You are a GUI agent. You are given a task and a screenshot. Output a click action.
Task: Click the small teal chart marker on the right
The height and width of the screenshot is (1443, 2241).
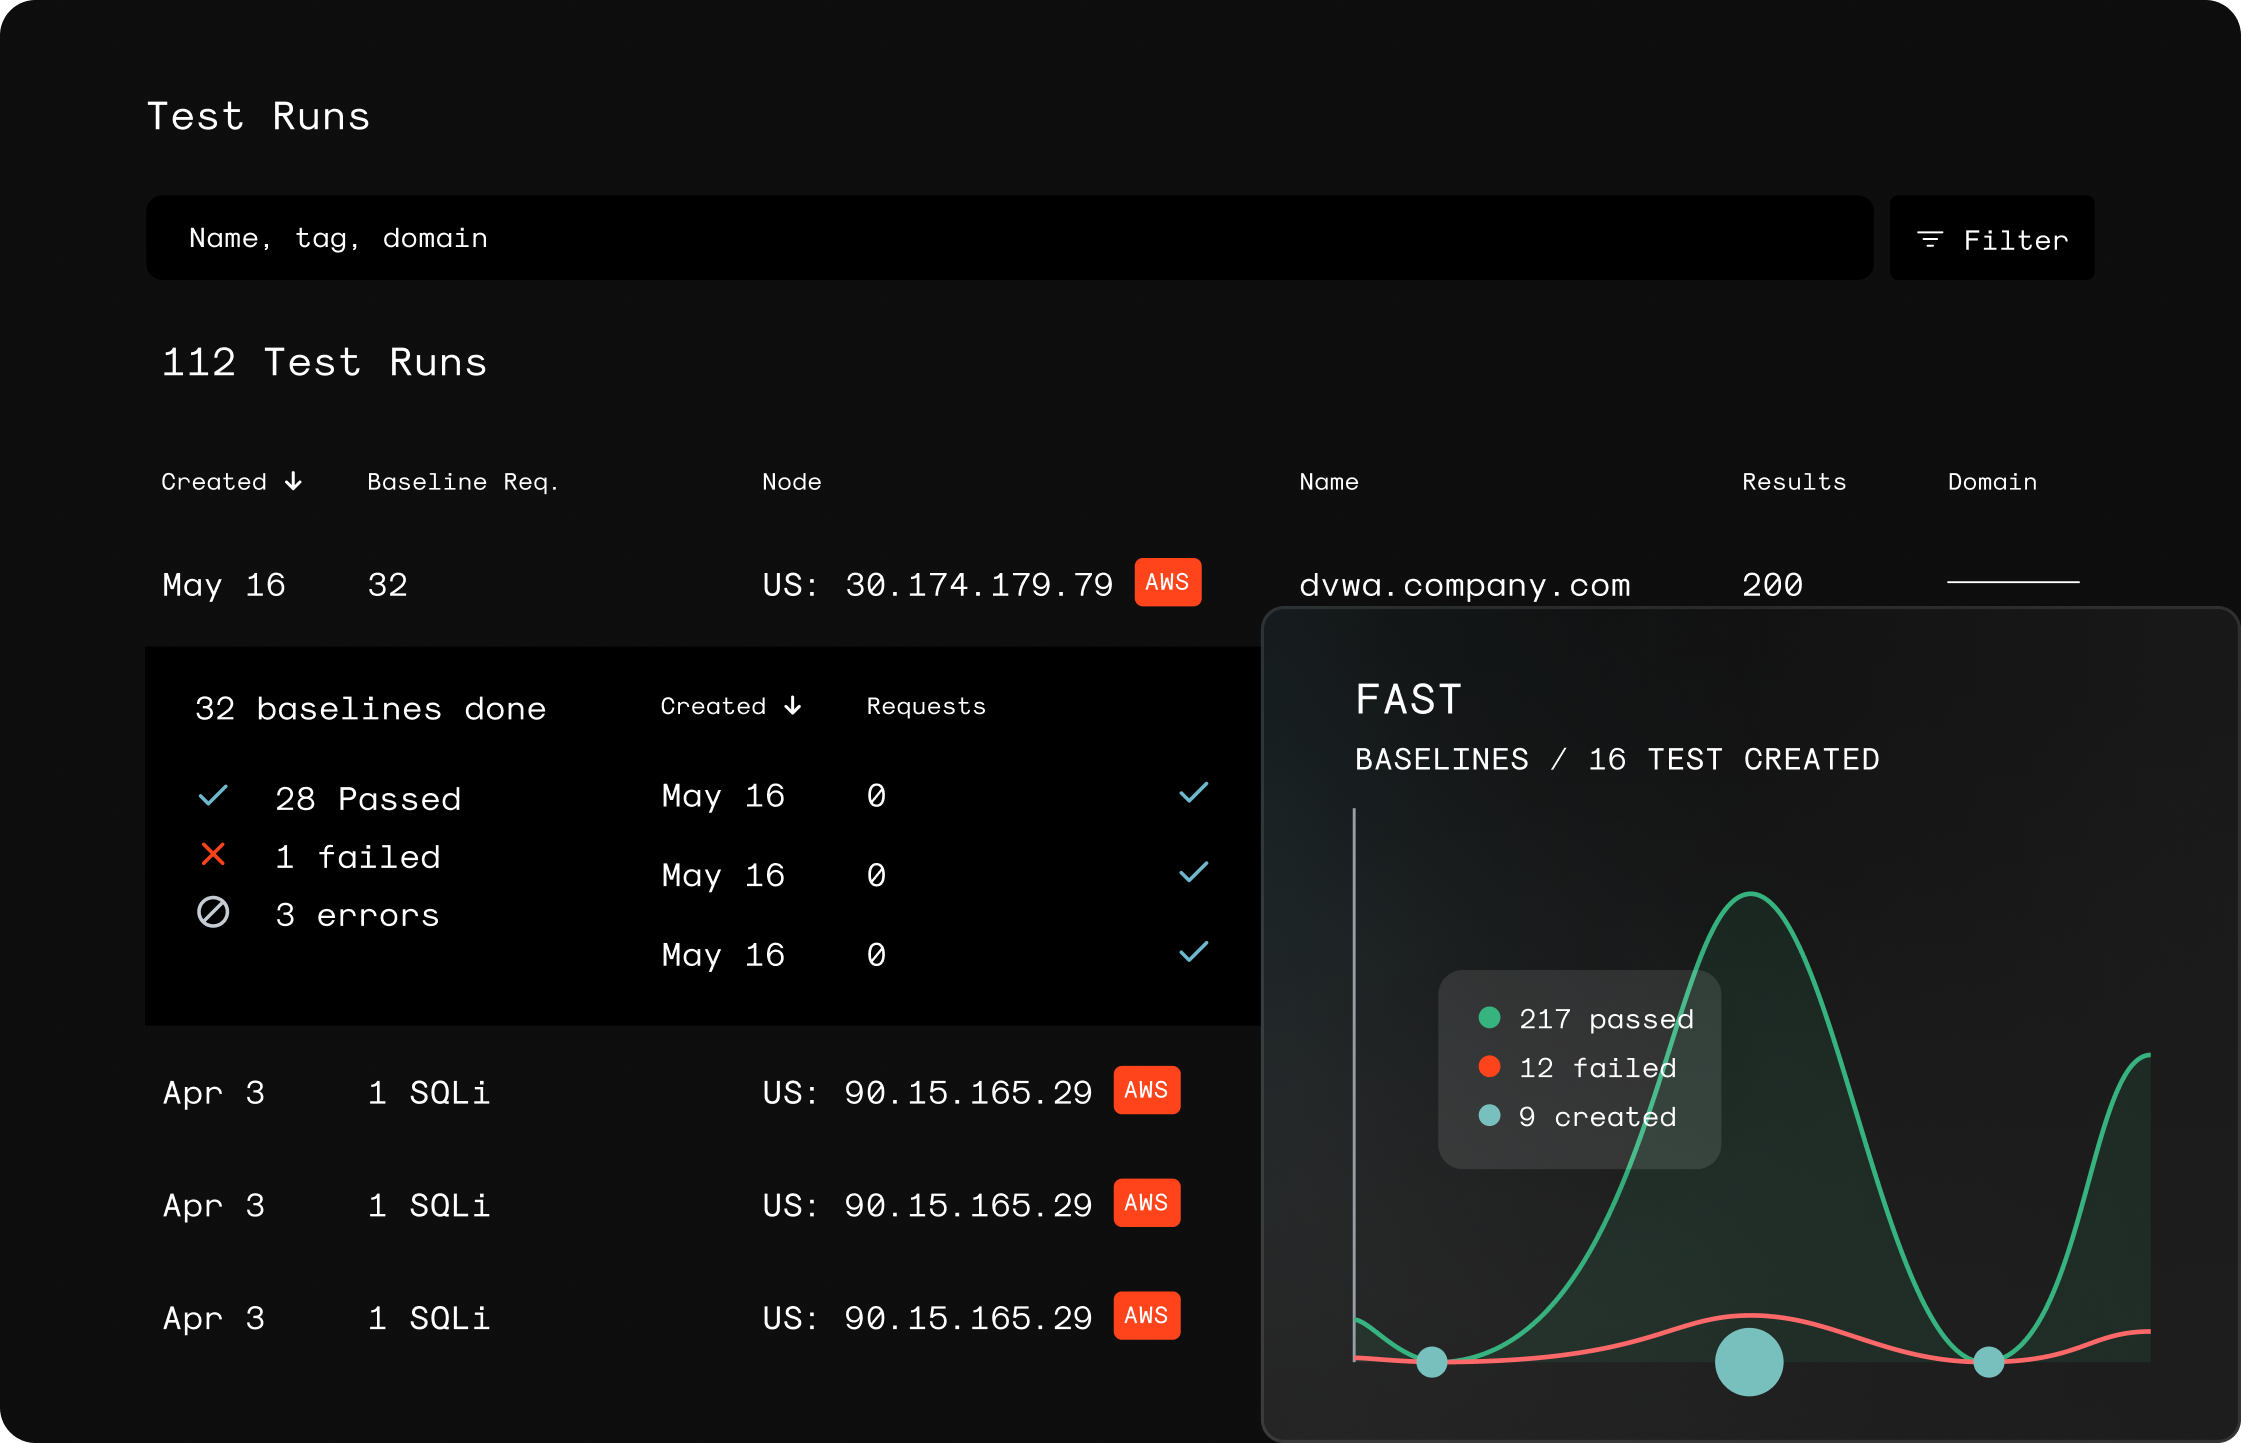tap(1988, 1361)
